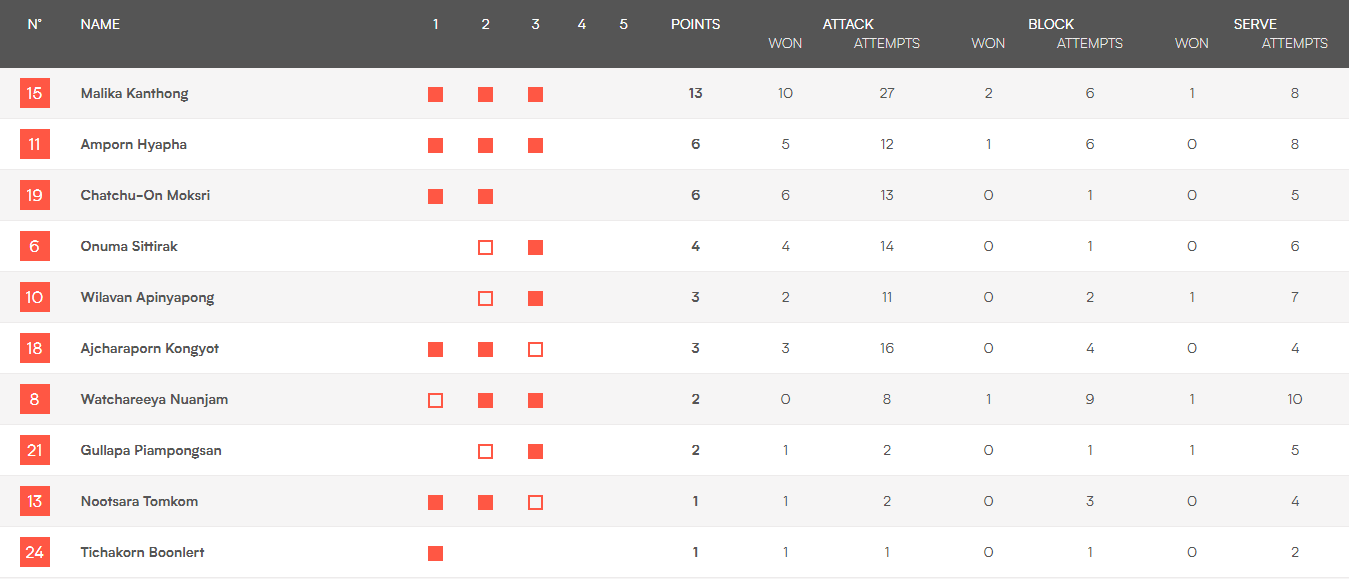Viewport: 1349px width, 579px height.
Task: Click Watchareeya Nuanjam's hollow set 1 square
Action: click(x=435, y=400)
